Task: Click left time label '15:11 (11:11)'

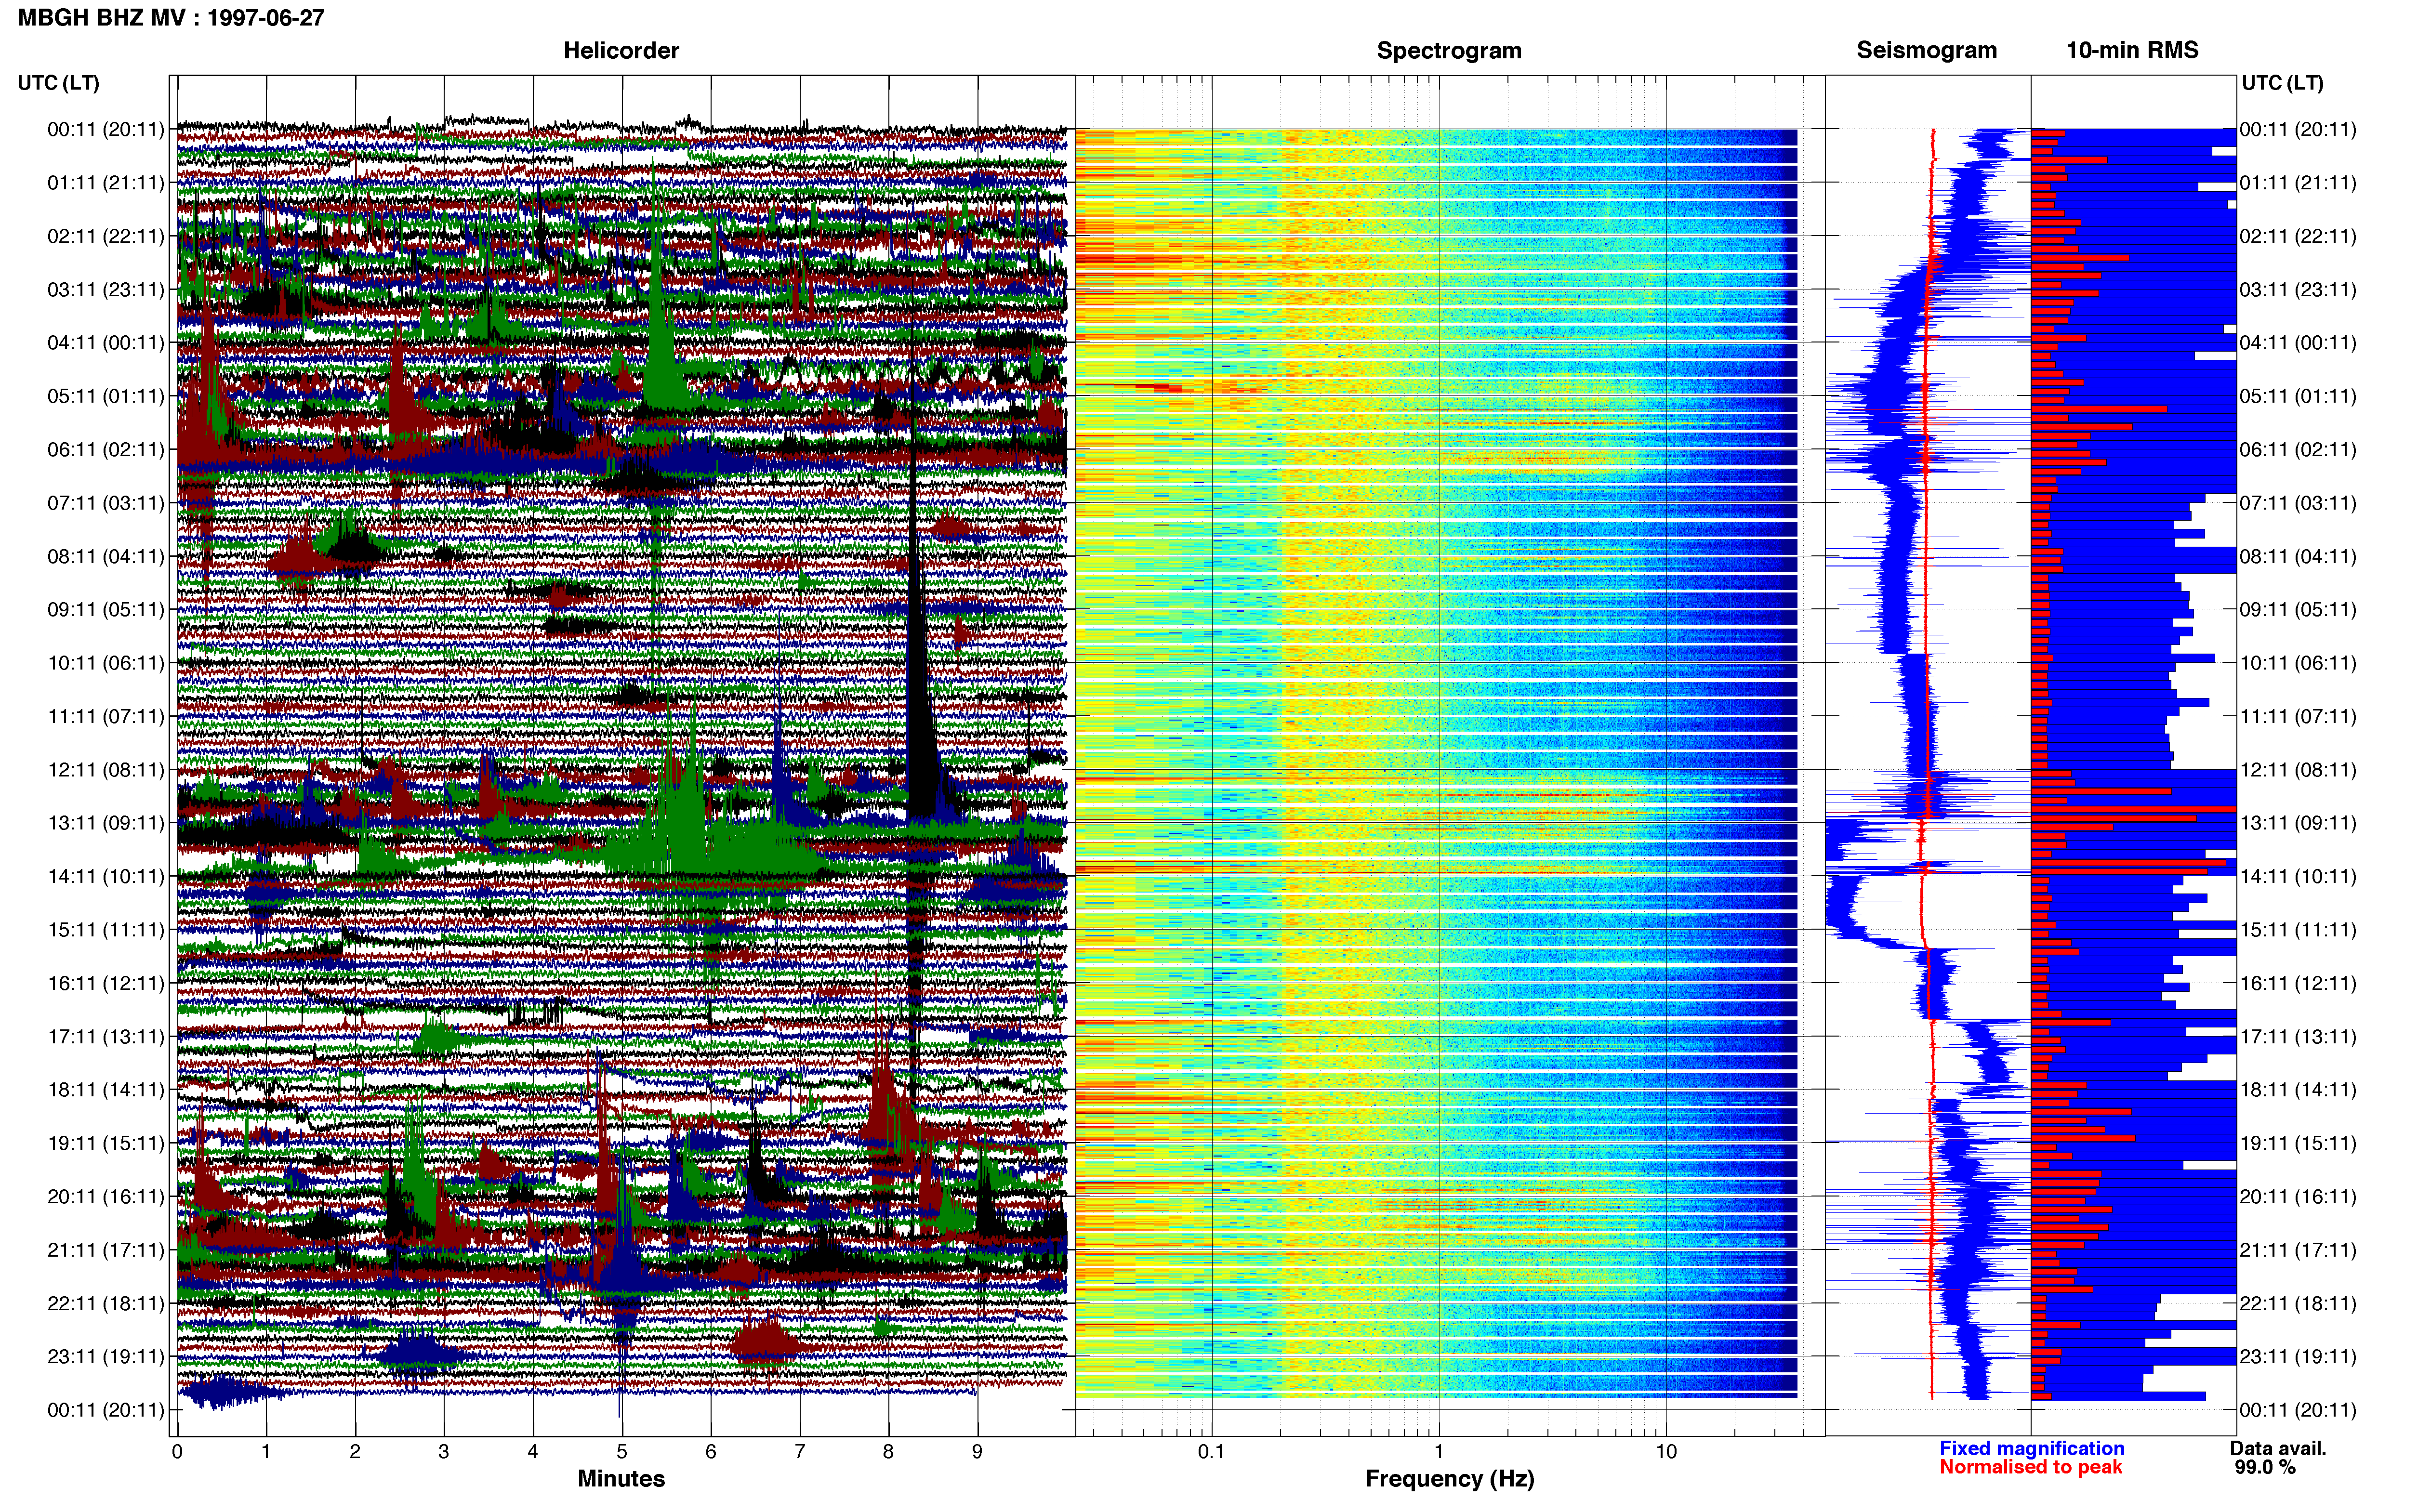Action: (x=105, y=930)
